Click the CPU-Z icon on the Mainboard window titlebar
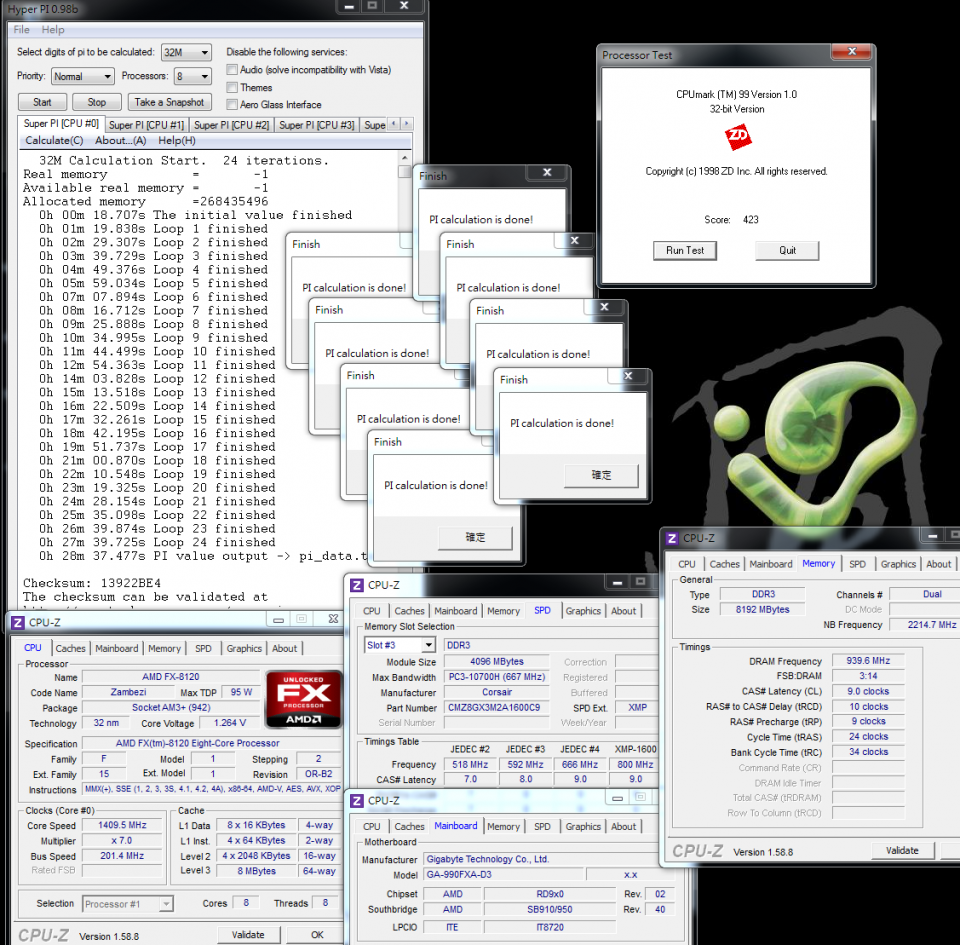Viewport: 960px width, 945px height. [x=358, y=800]
